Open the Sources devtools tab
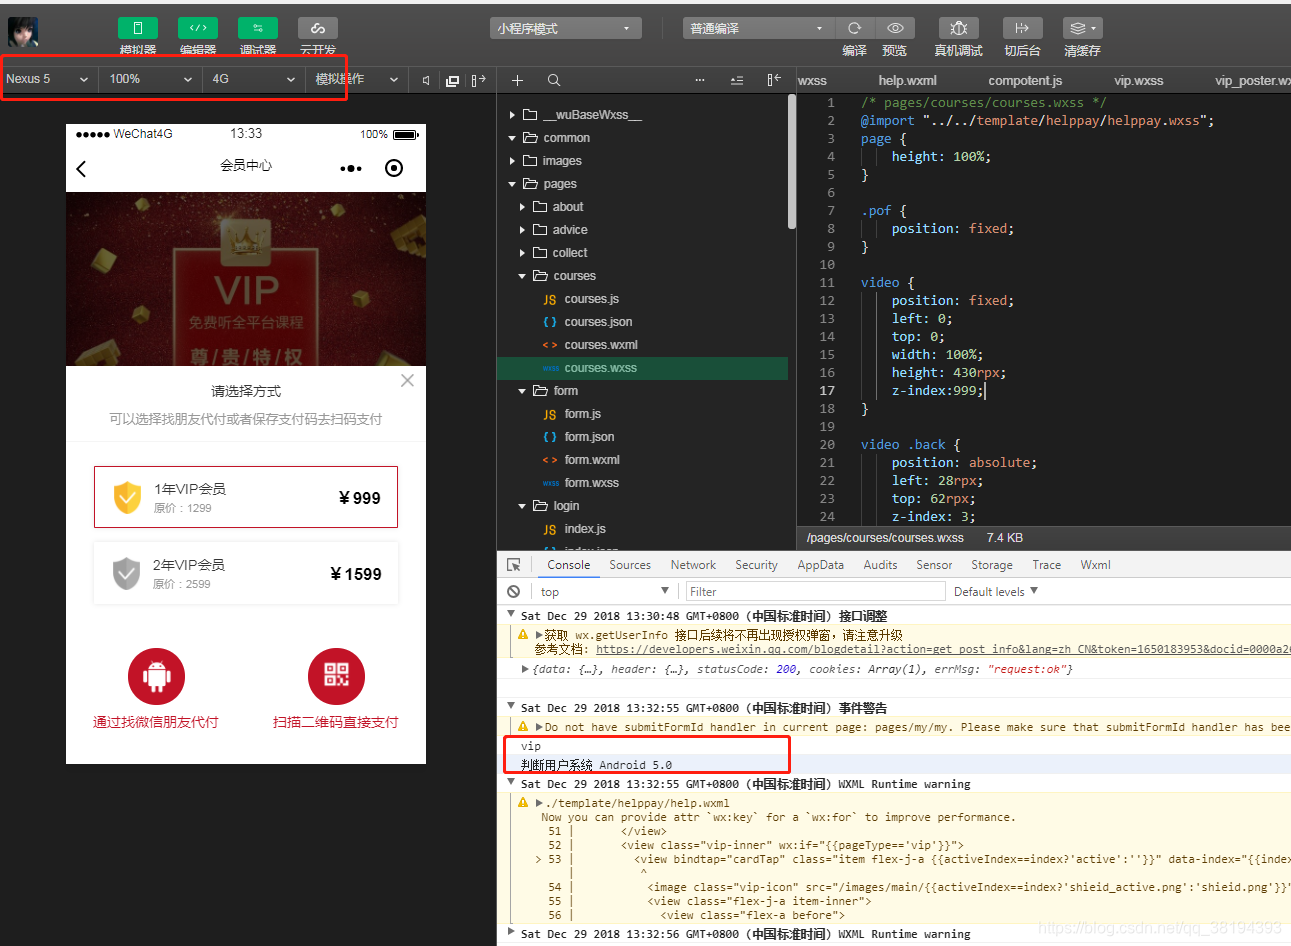Viewport: 1291px width, 946px height. pos(630,565)
